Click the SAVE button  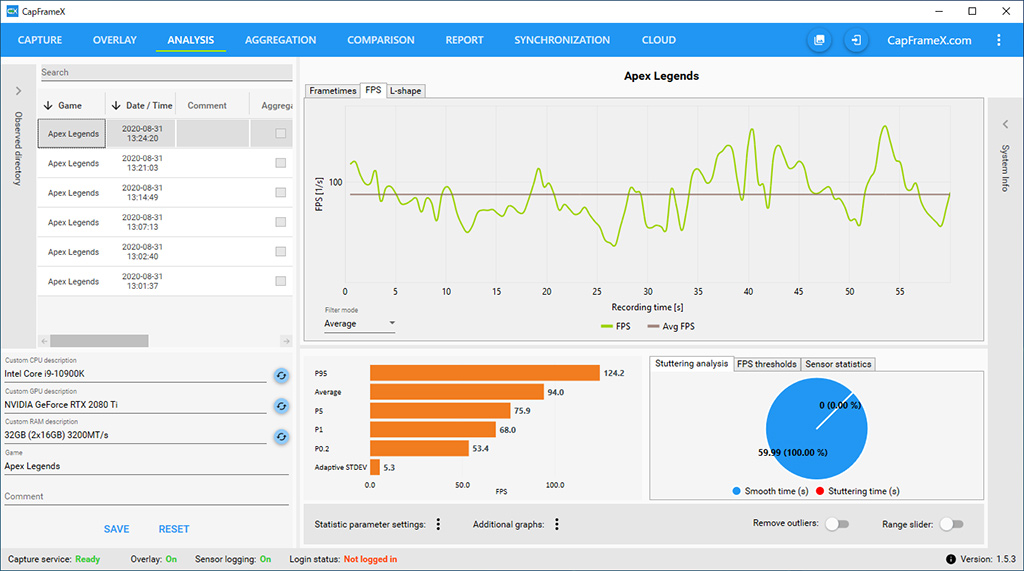click(x=116, y=529)
